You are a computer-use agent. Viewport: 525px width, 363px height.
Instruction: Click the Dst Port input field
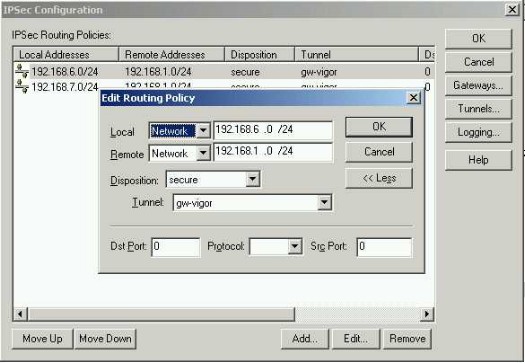point(176,247)
